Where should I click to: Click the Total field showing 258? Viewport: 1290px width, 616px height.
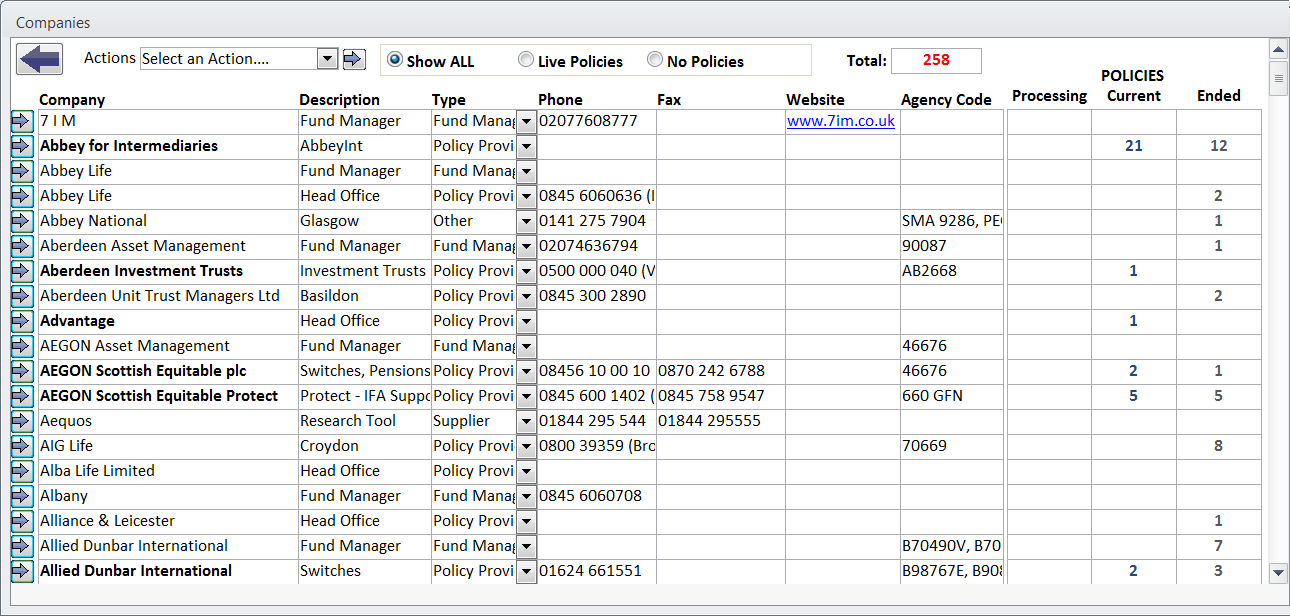tap(936, 60)
